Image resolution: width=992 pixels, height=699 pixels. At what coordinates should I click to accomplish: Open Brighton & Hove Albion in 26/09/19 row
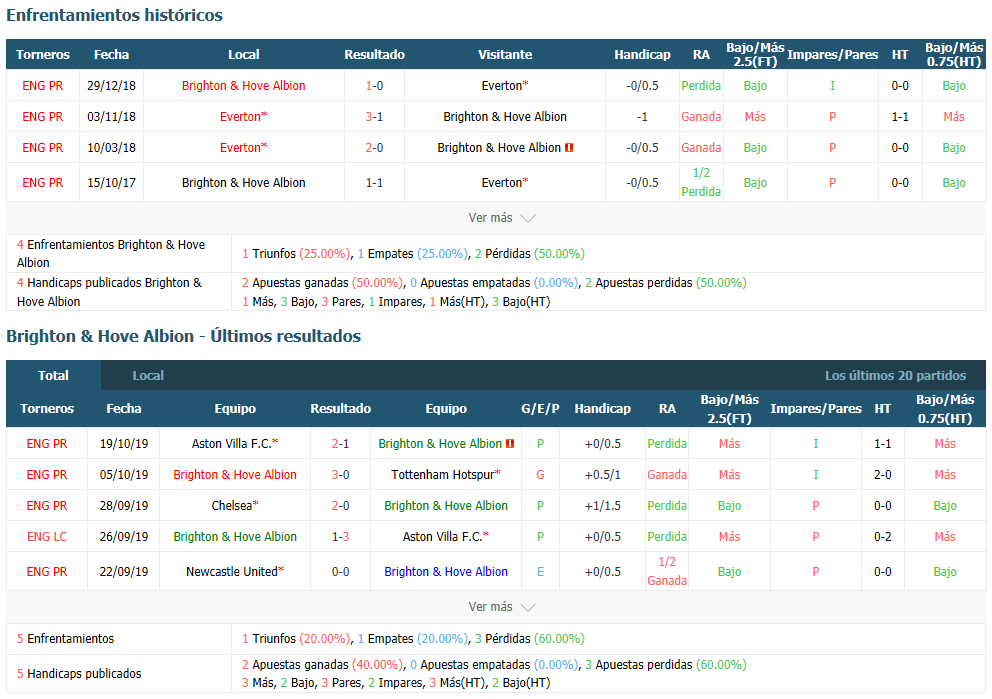[x=235, y=536]
